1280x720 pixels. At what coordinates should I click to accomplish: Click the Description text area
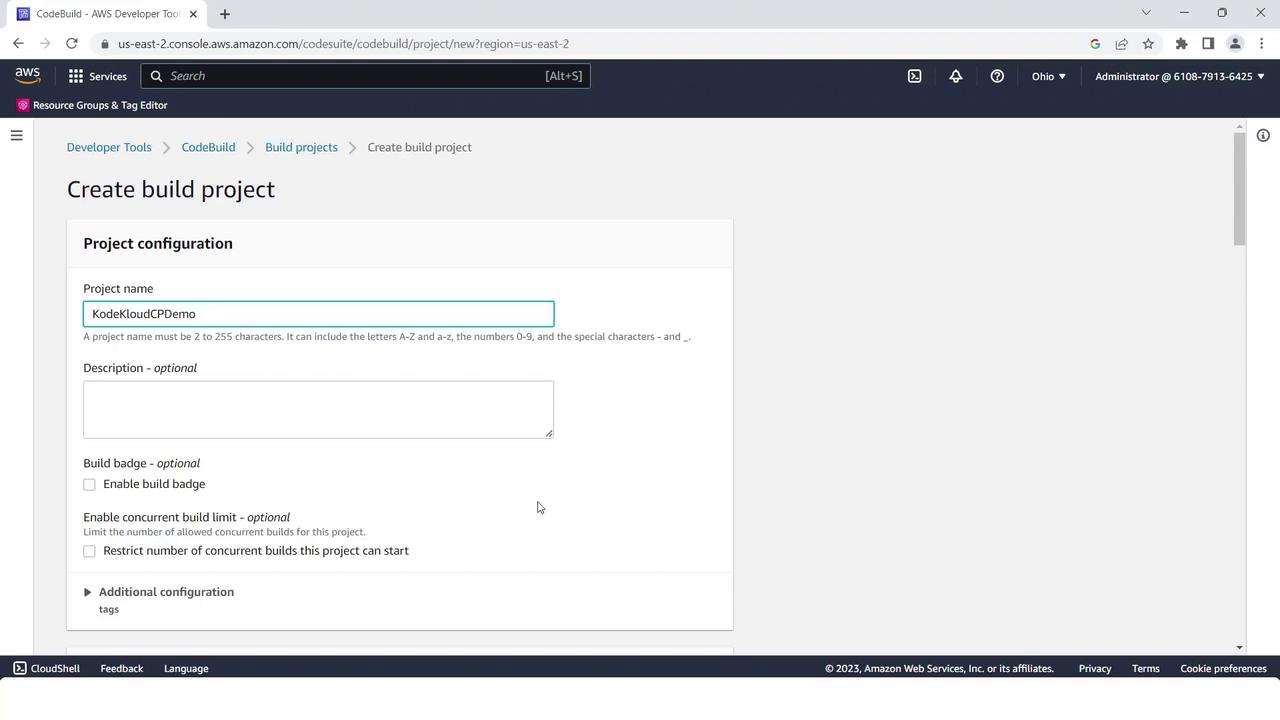click(x=318, y=409)
